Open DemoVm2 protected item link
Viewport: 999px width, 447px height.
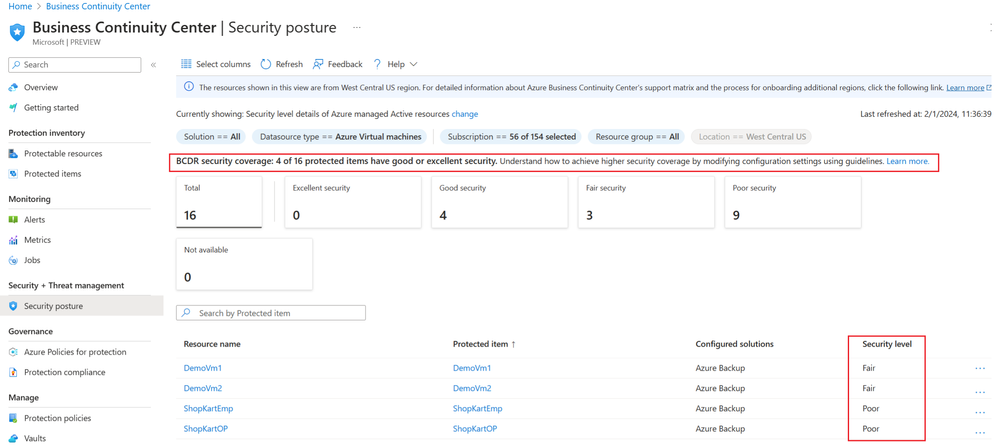pyautogui.click(x=472, y=388)
